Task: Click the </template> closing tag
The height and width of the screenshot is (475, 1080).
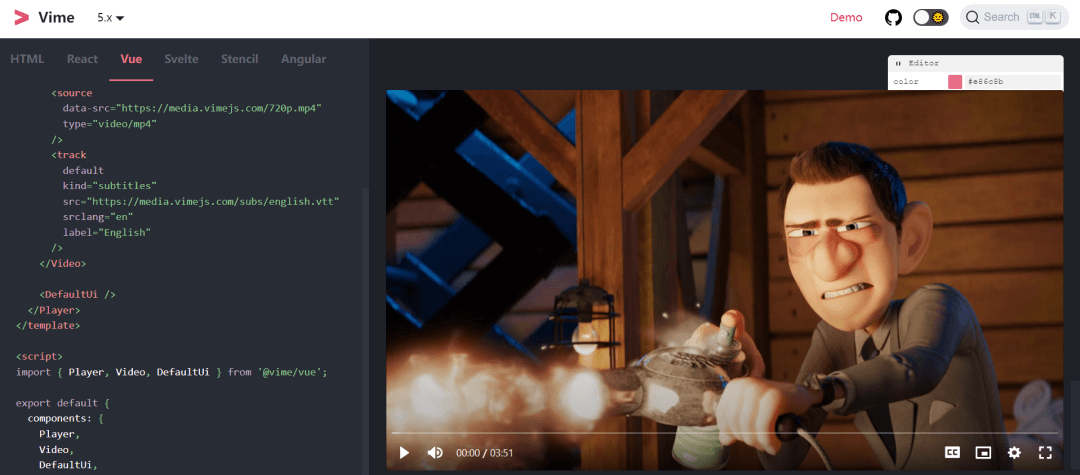Action: point(48,325)
